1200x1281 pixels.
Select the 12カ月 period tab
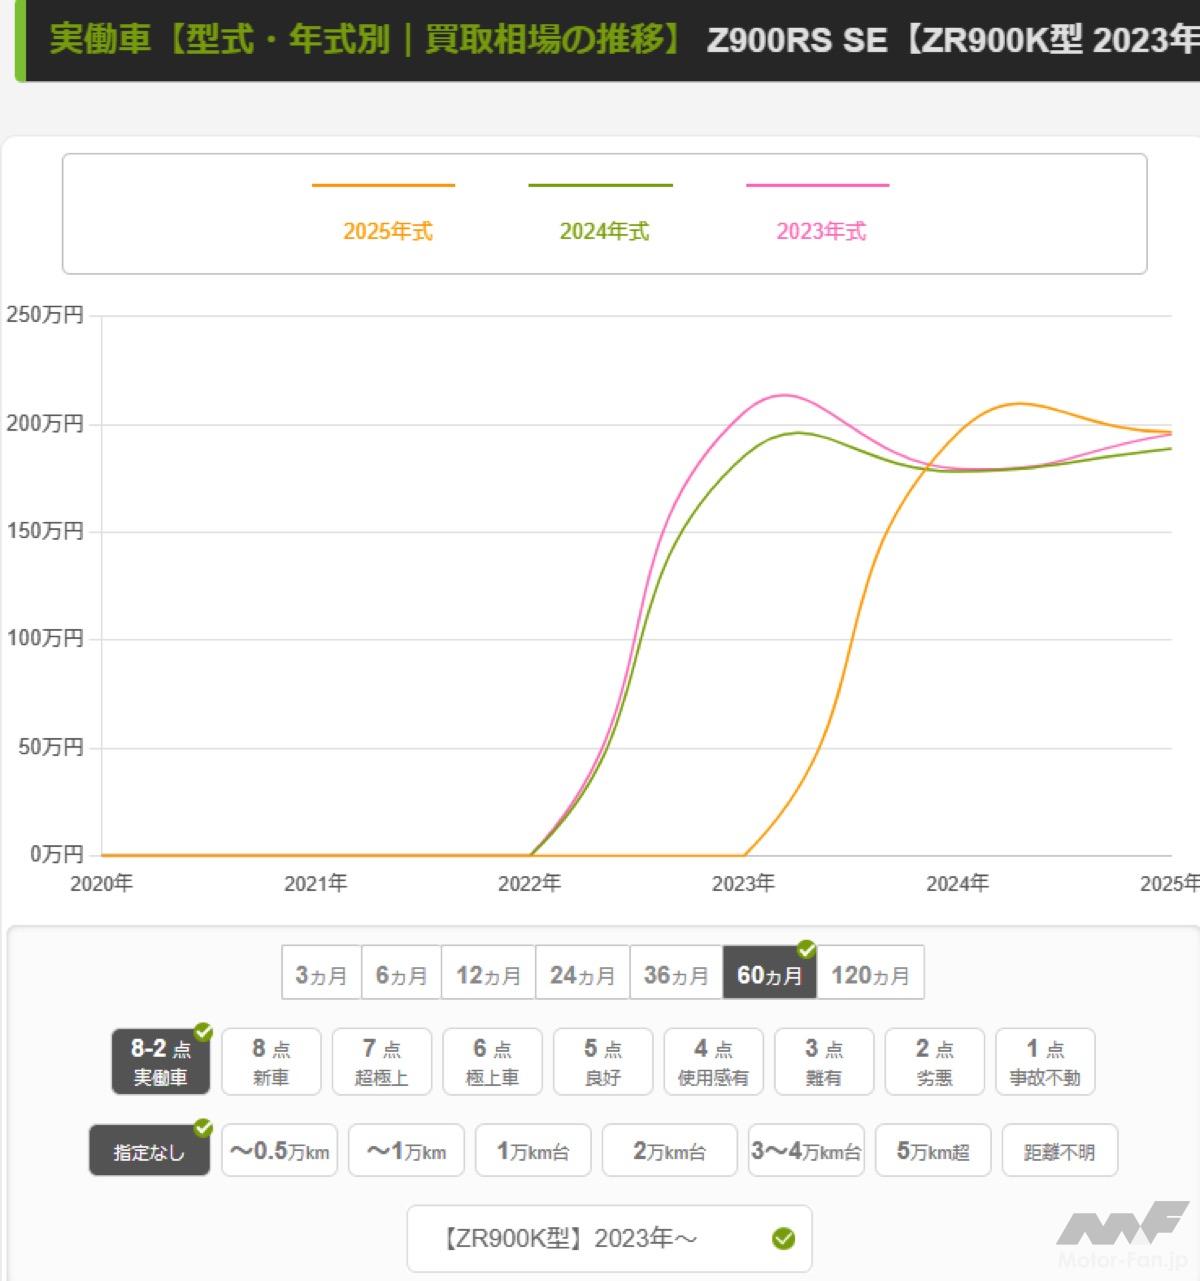coord(488,974)
